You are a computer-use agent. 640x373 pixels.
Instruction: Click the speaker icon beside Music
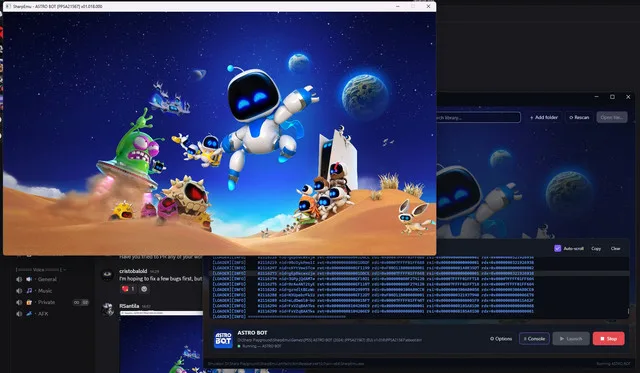coord(19,291)
